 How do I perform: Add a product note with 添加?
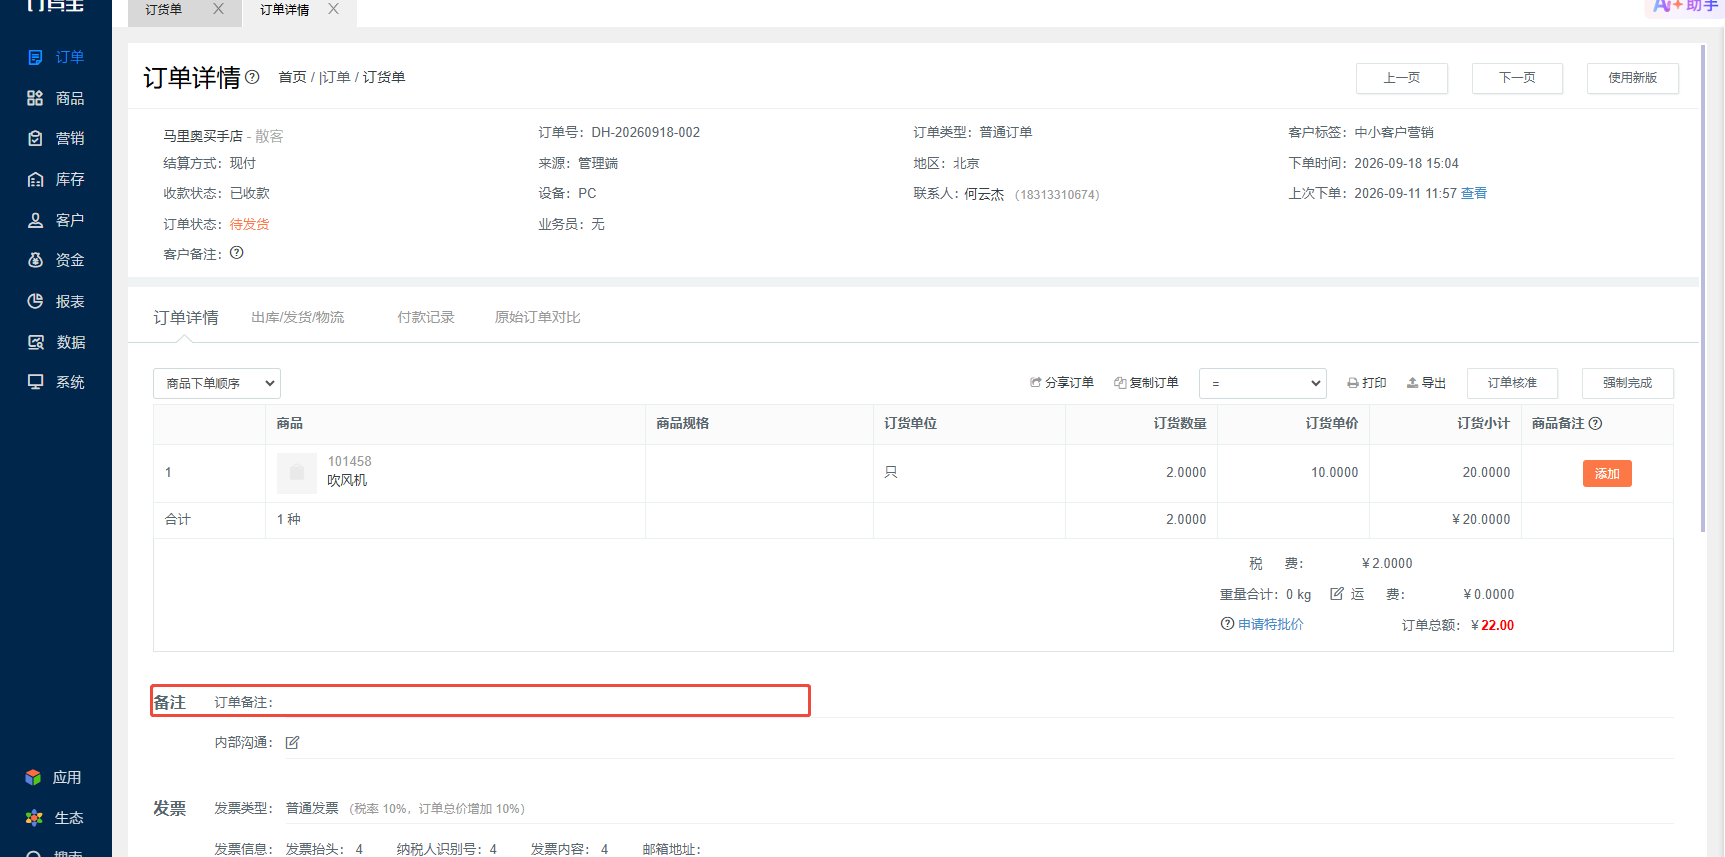pyautogui.click(x=1607, y=474)
